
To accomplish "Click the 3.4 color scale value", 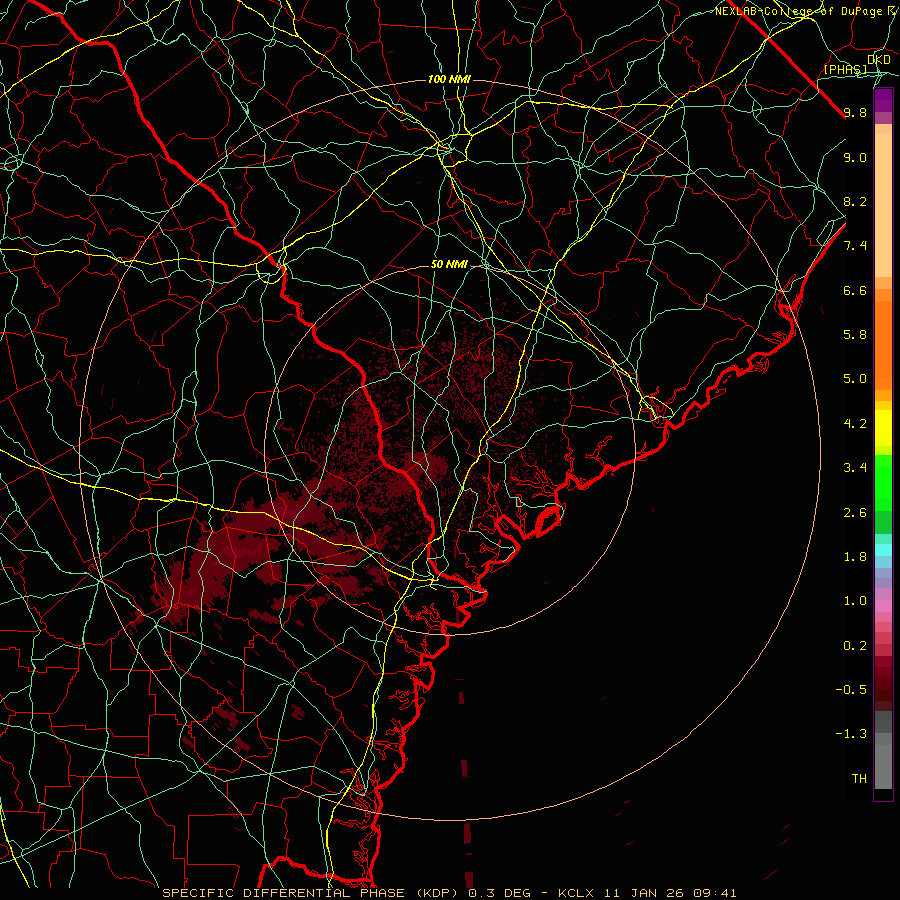I will [x=855, y=468].
